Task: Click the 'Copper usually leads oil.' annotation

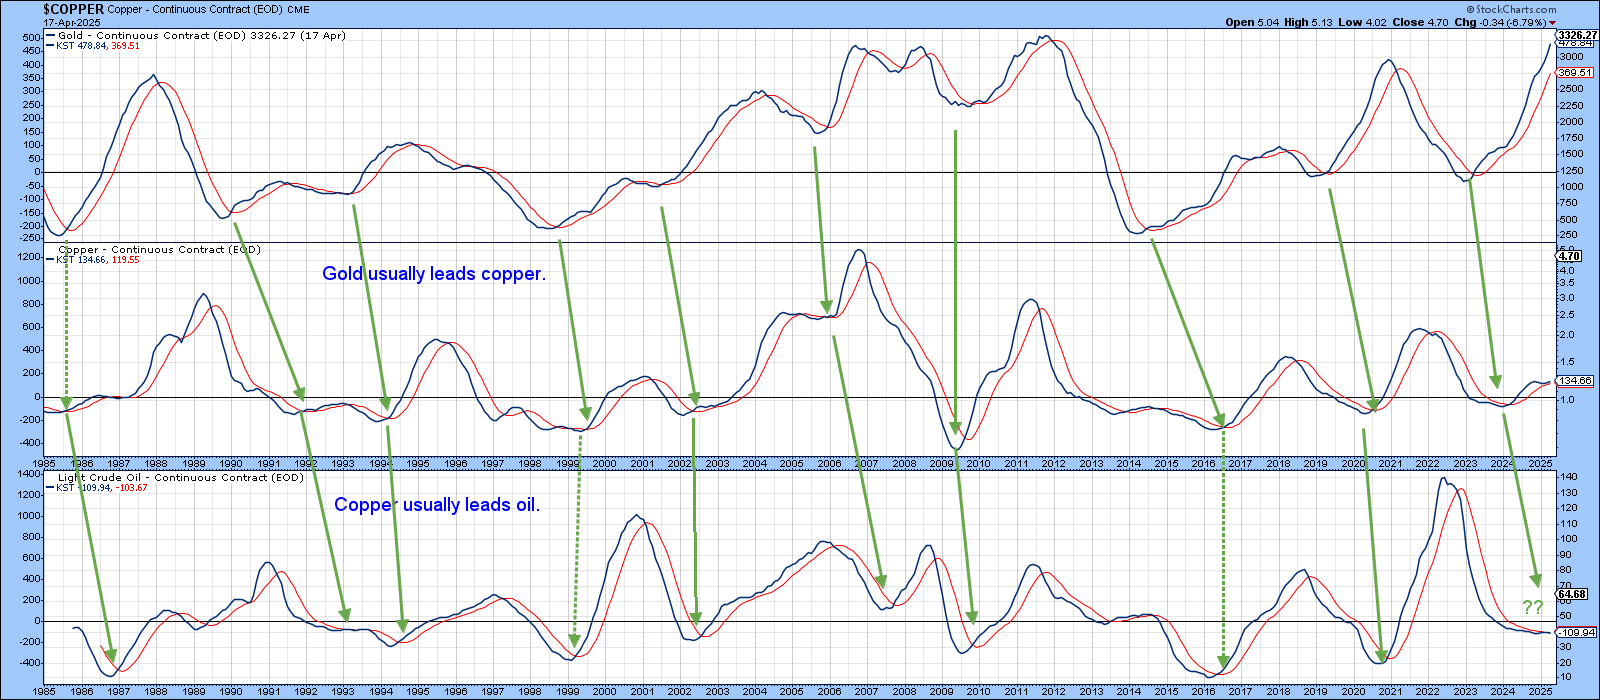Action: pyautogui.click(x=437, y=505)
